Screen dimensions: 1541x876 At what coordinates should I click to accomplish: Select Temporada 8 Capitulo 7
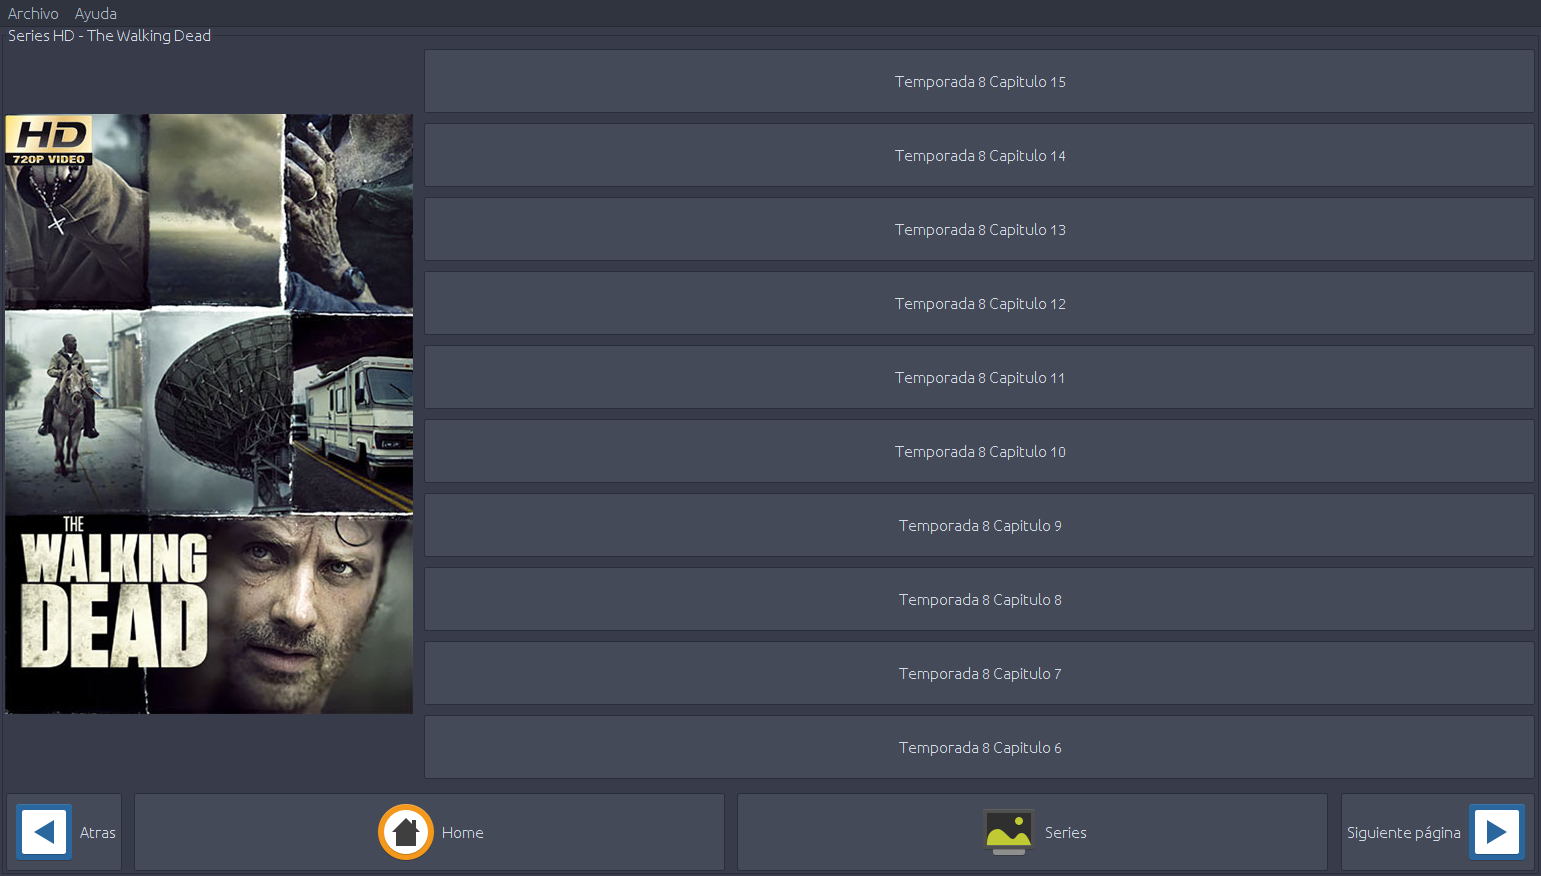979,673
